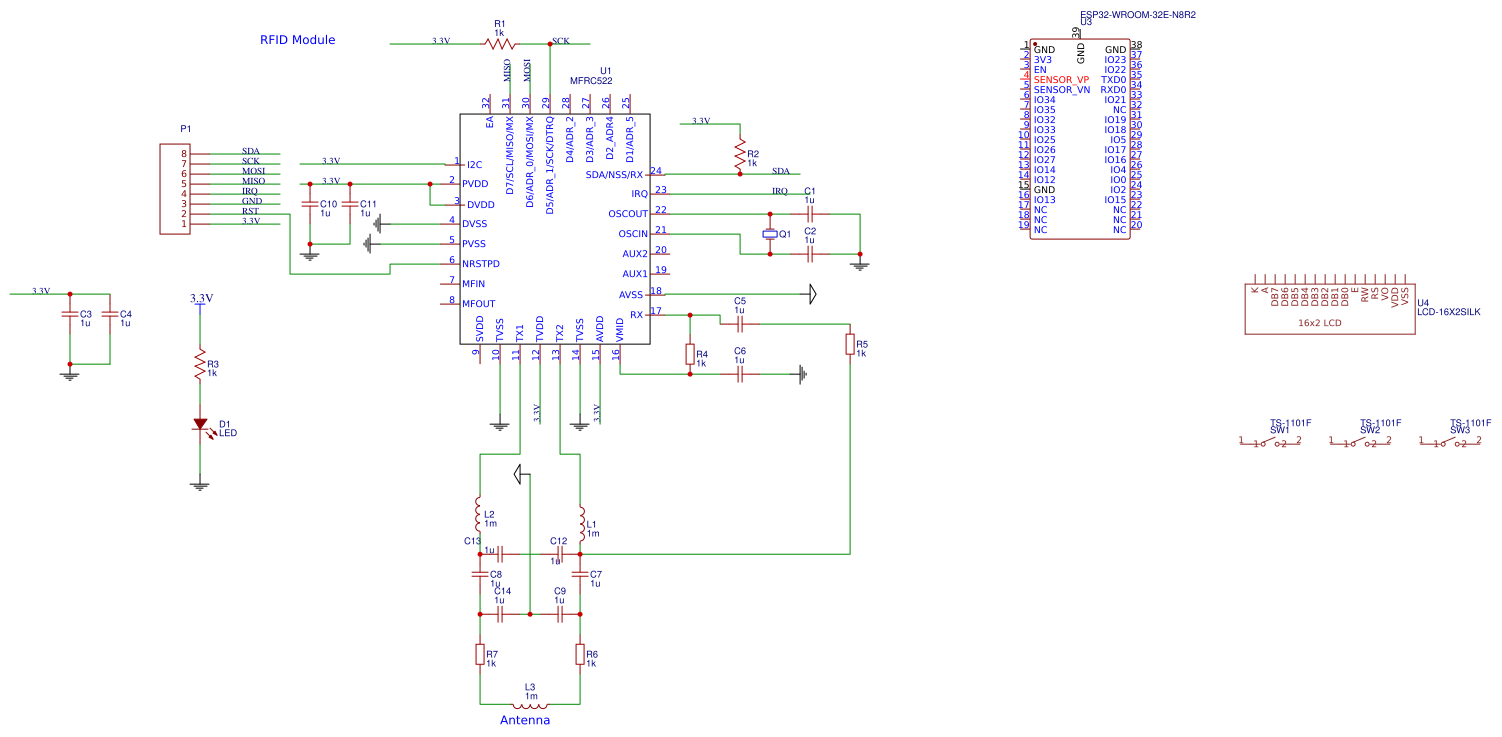Select the P1 8-pin connector body
The image size is (1502, 737).
tap(174, 189)
